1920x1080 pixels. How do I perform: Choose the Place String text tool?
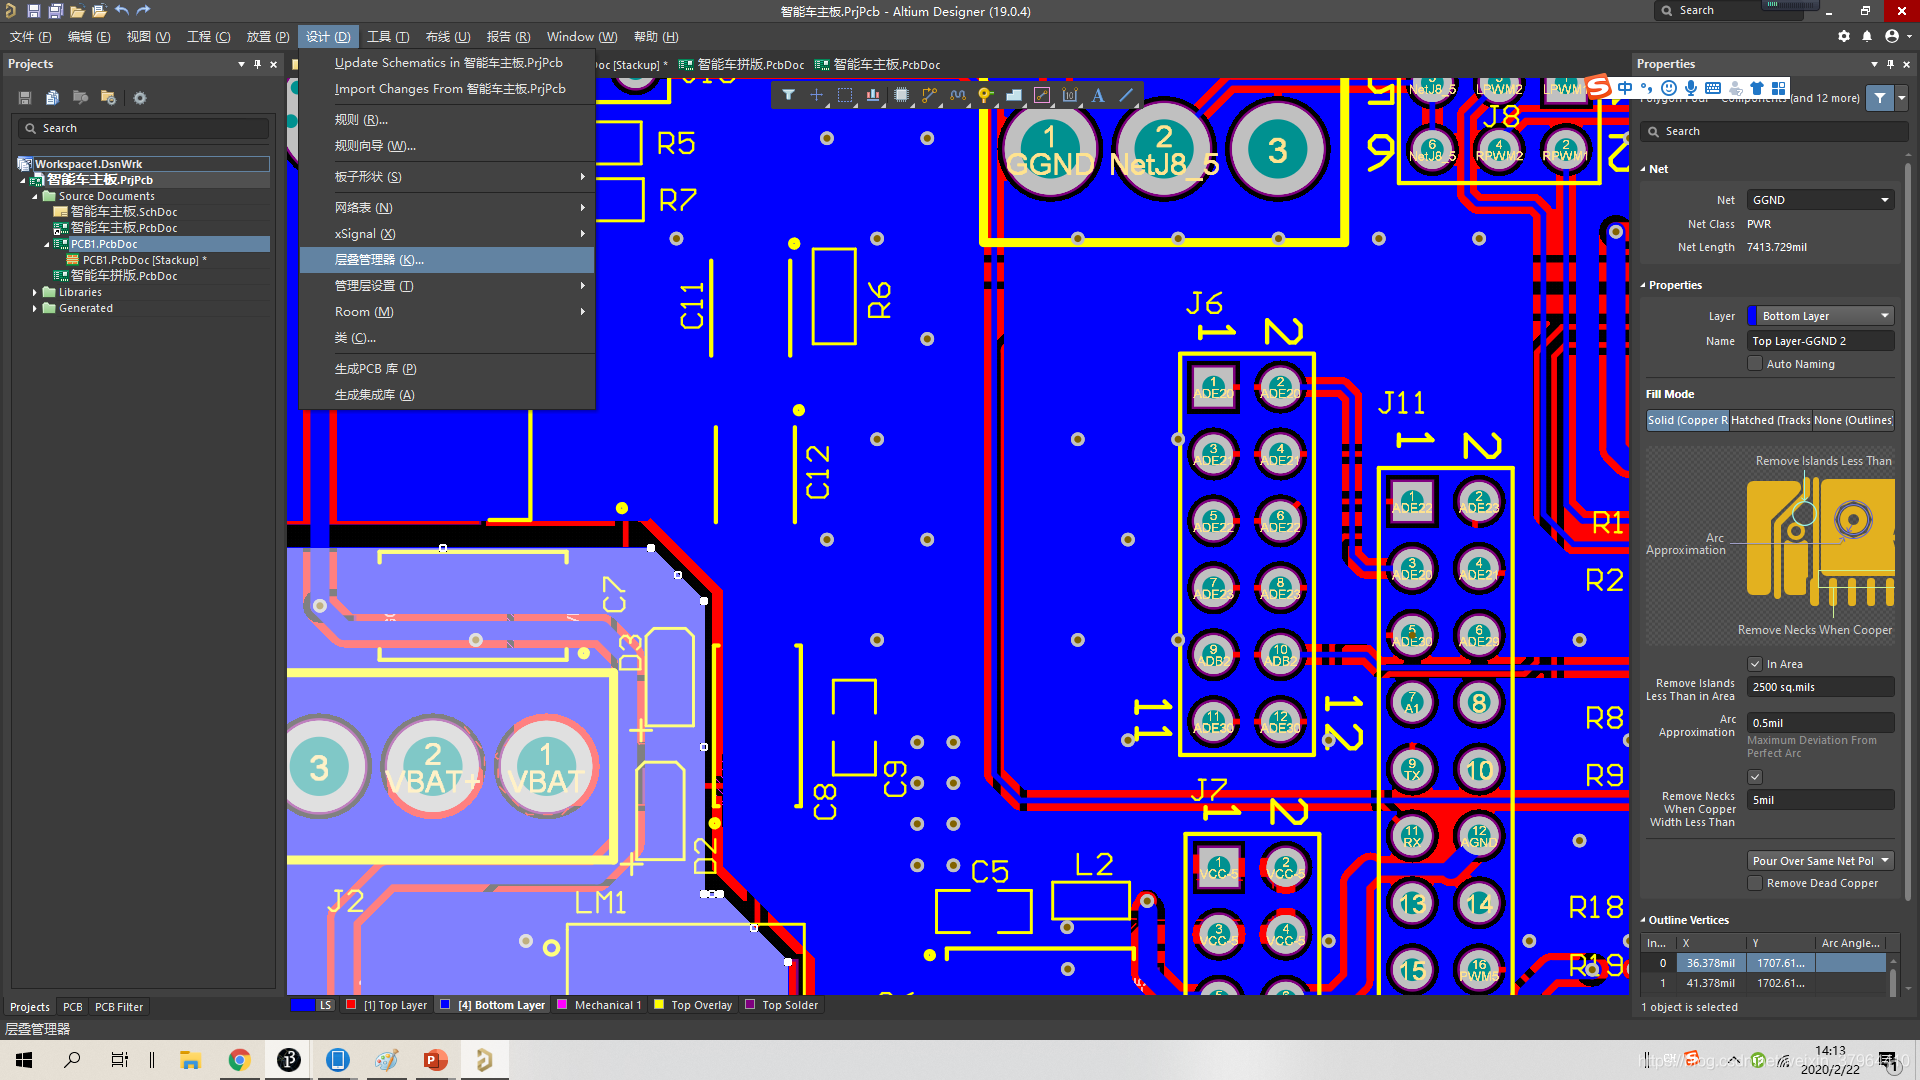click(x=1098, y=95)
